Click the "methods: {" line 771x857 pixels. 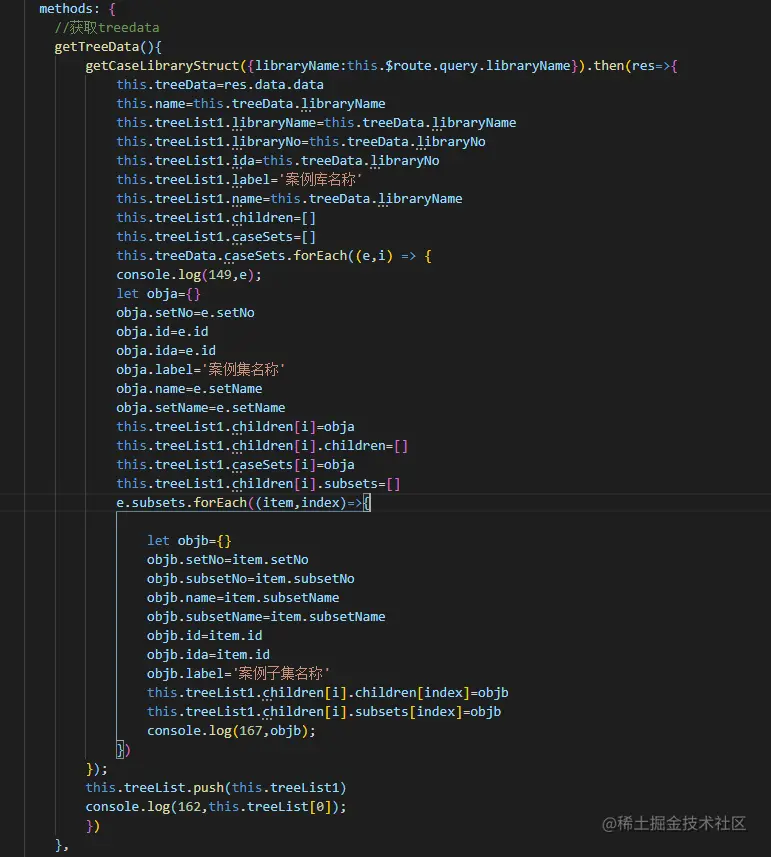point(77,9)
